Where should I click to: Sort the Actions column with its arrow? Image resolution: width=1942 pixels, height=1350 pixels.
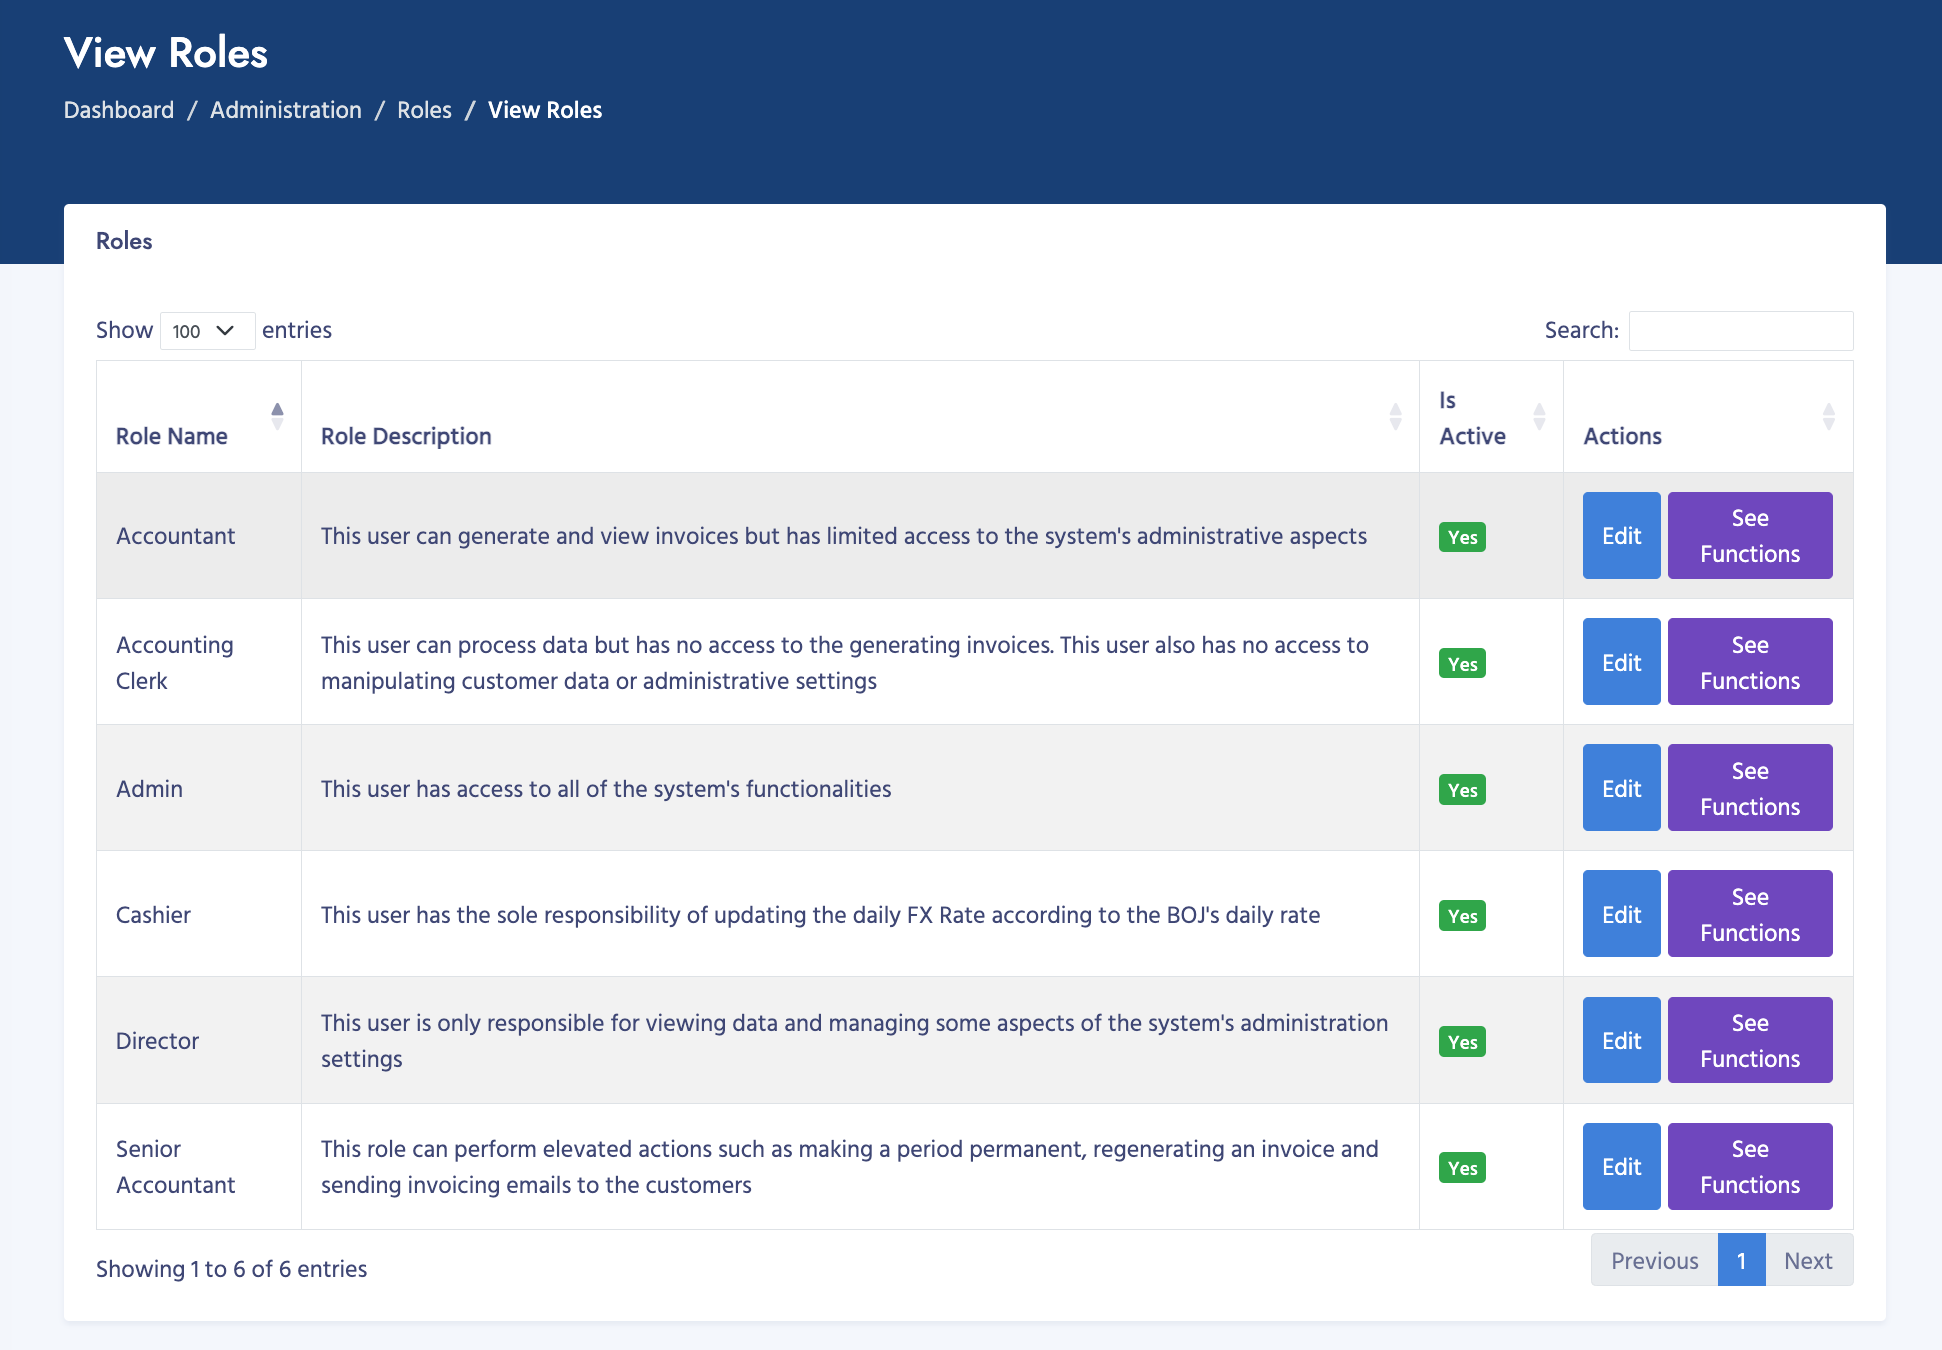coord(1829,416)
